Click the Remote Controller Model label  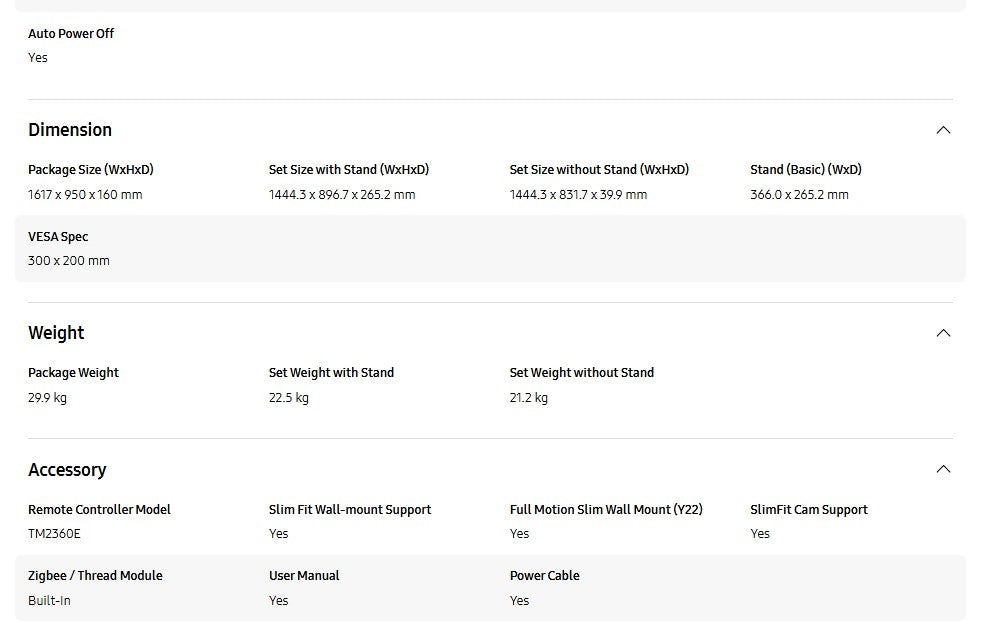coord(99,510)
